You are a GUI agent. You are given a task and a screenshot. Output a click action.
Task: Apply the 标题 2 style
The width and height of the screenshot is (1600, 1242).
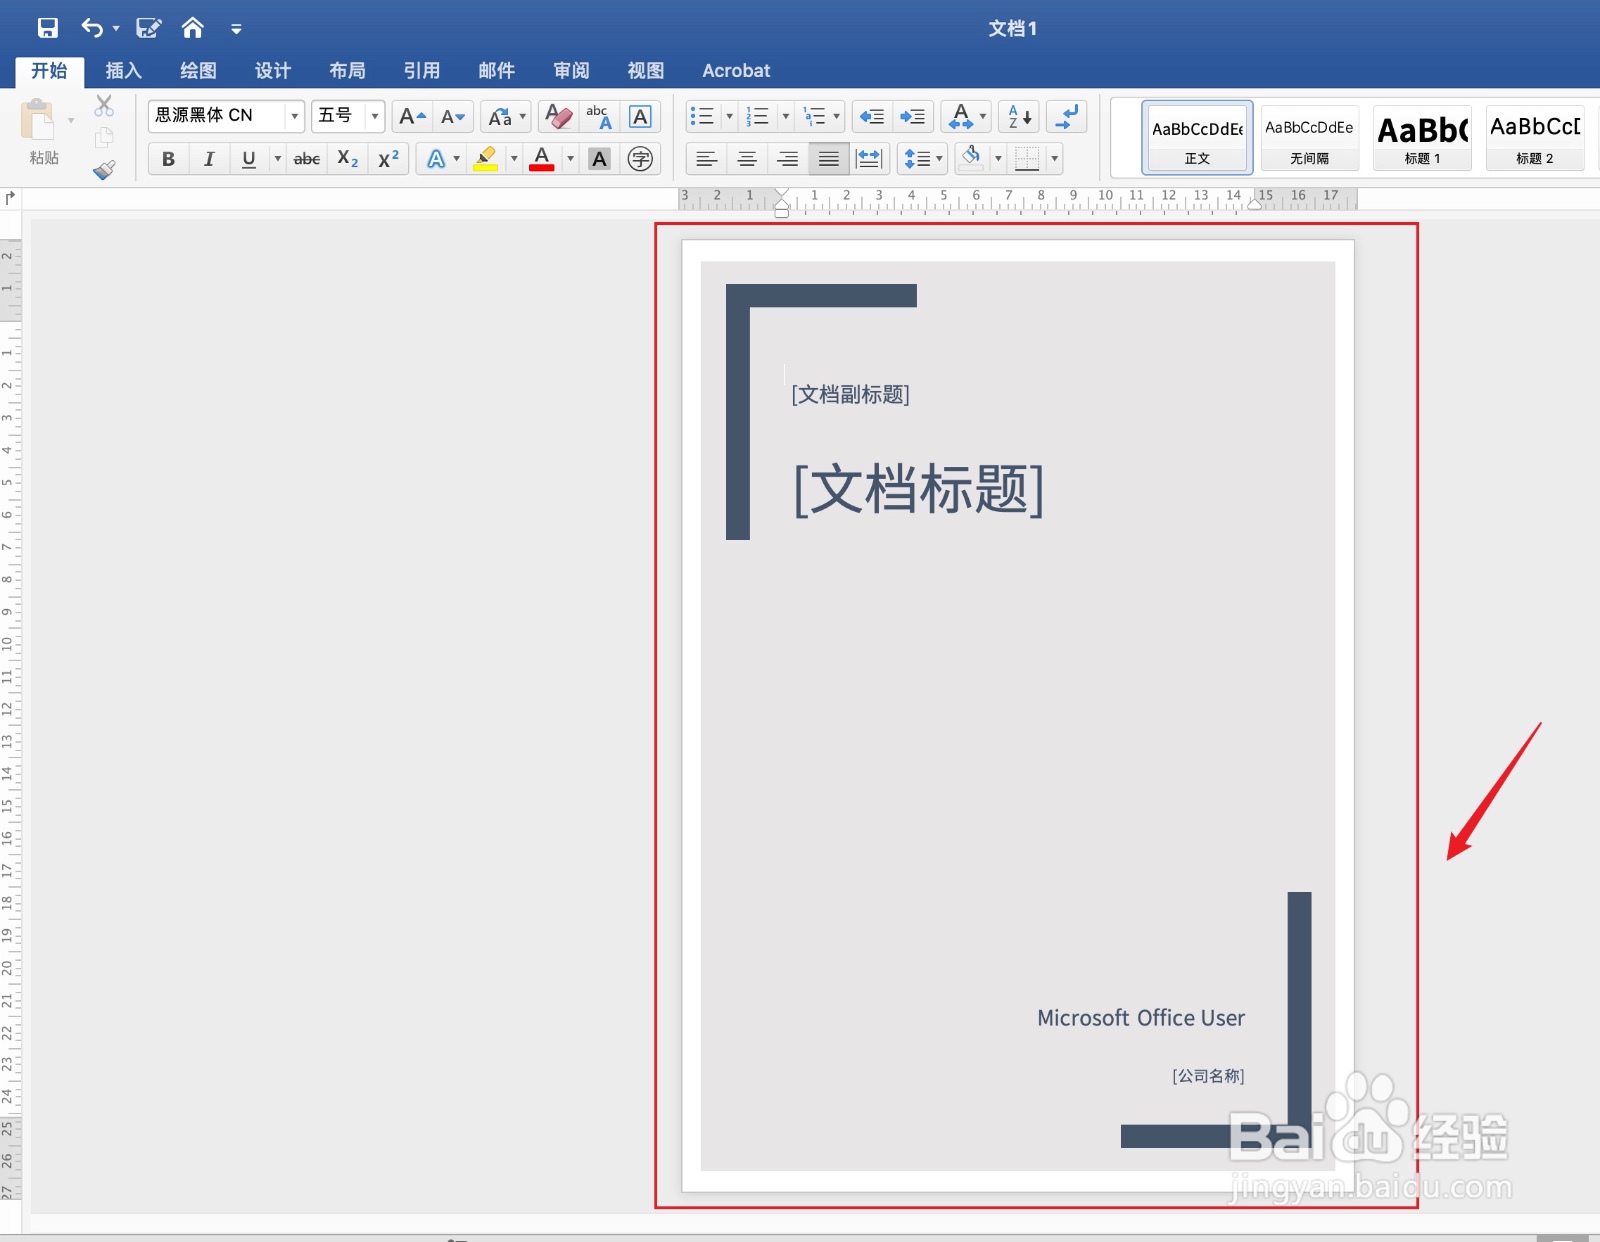click(1535, 138)
